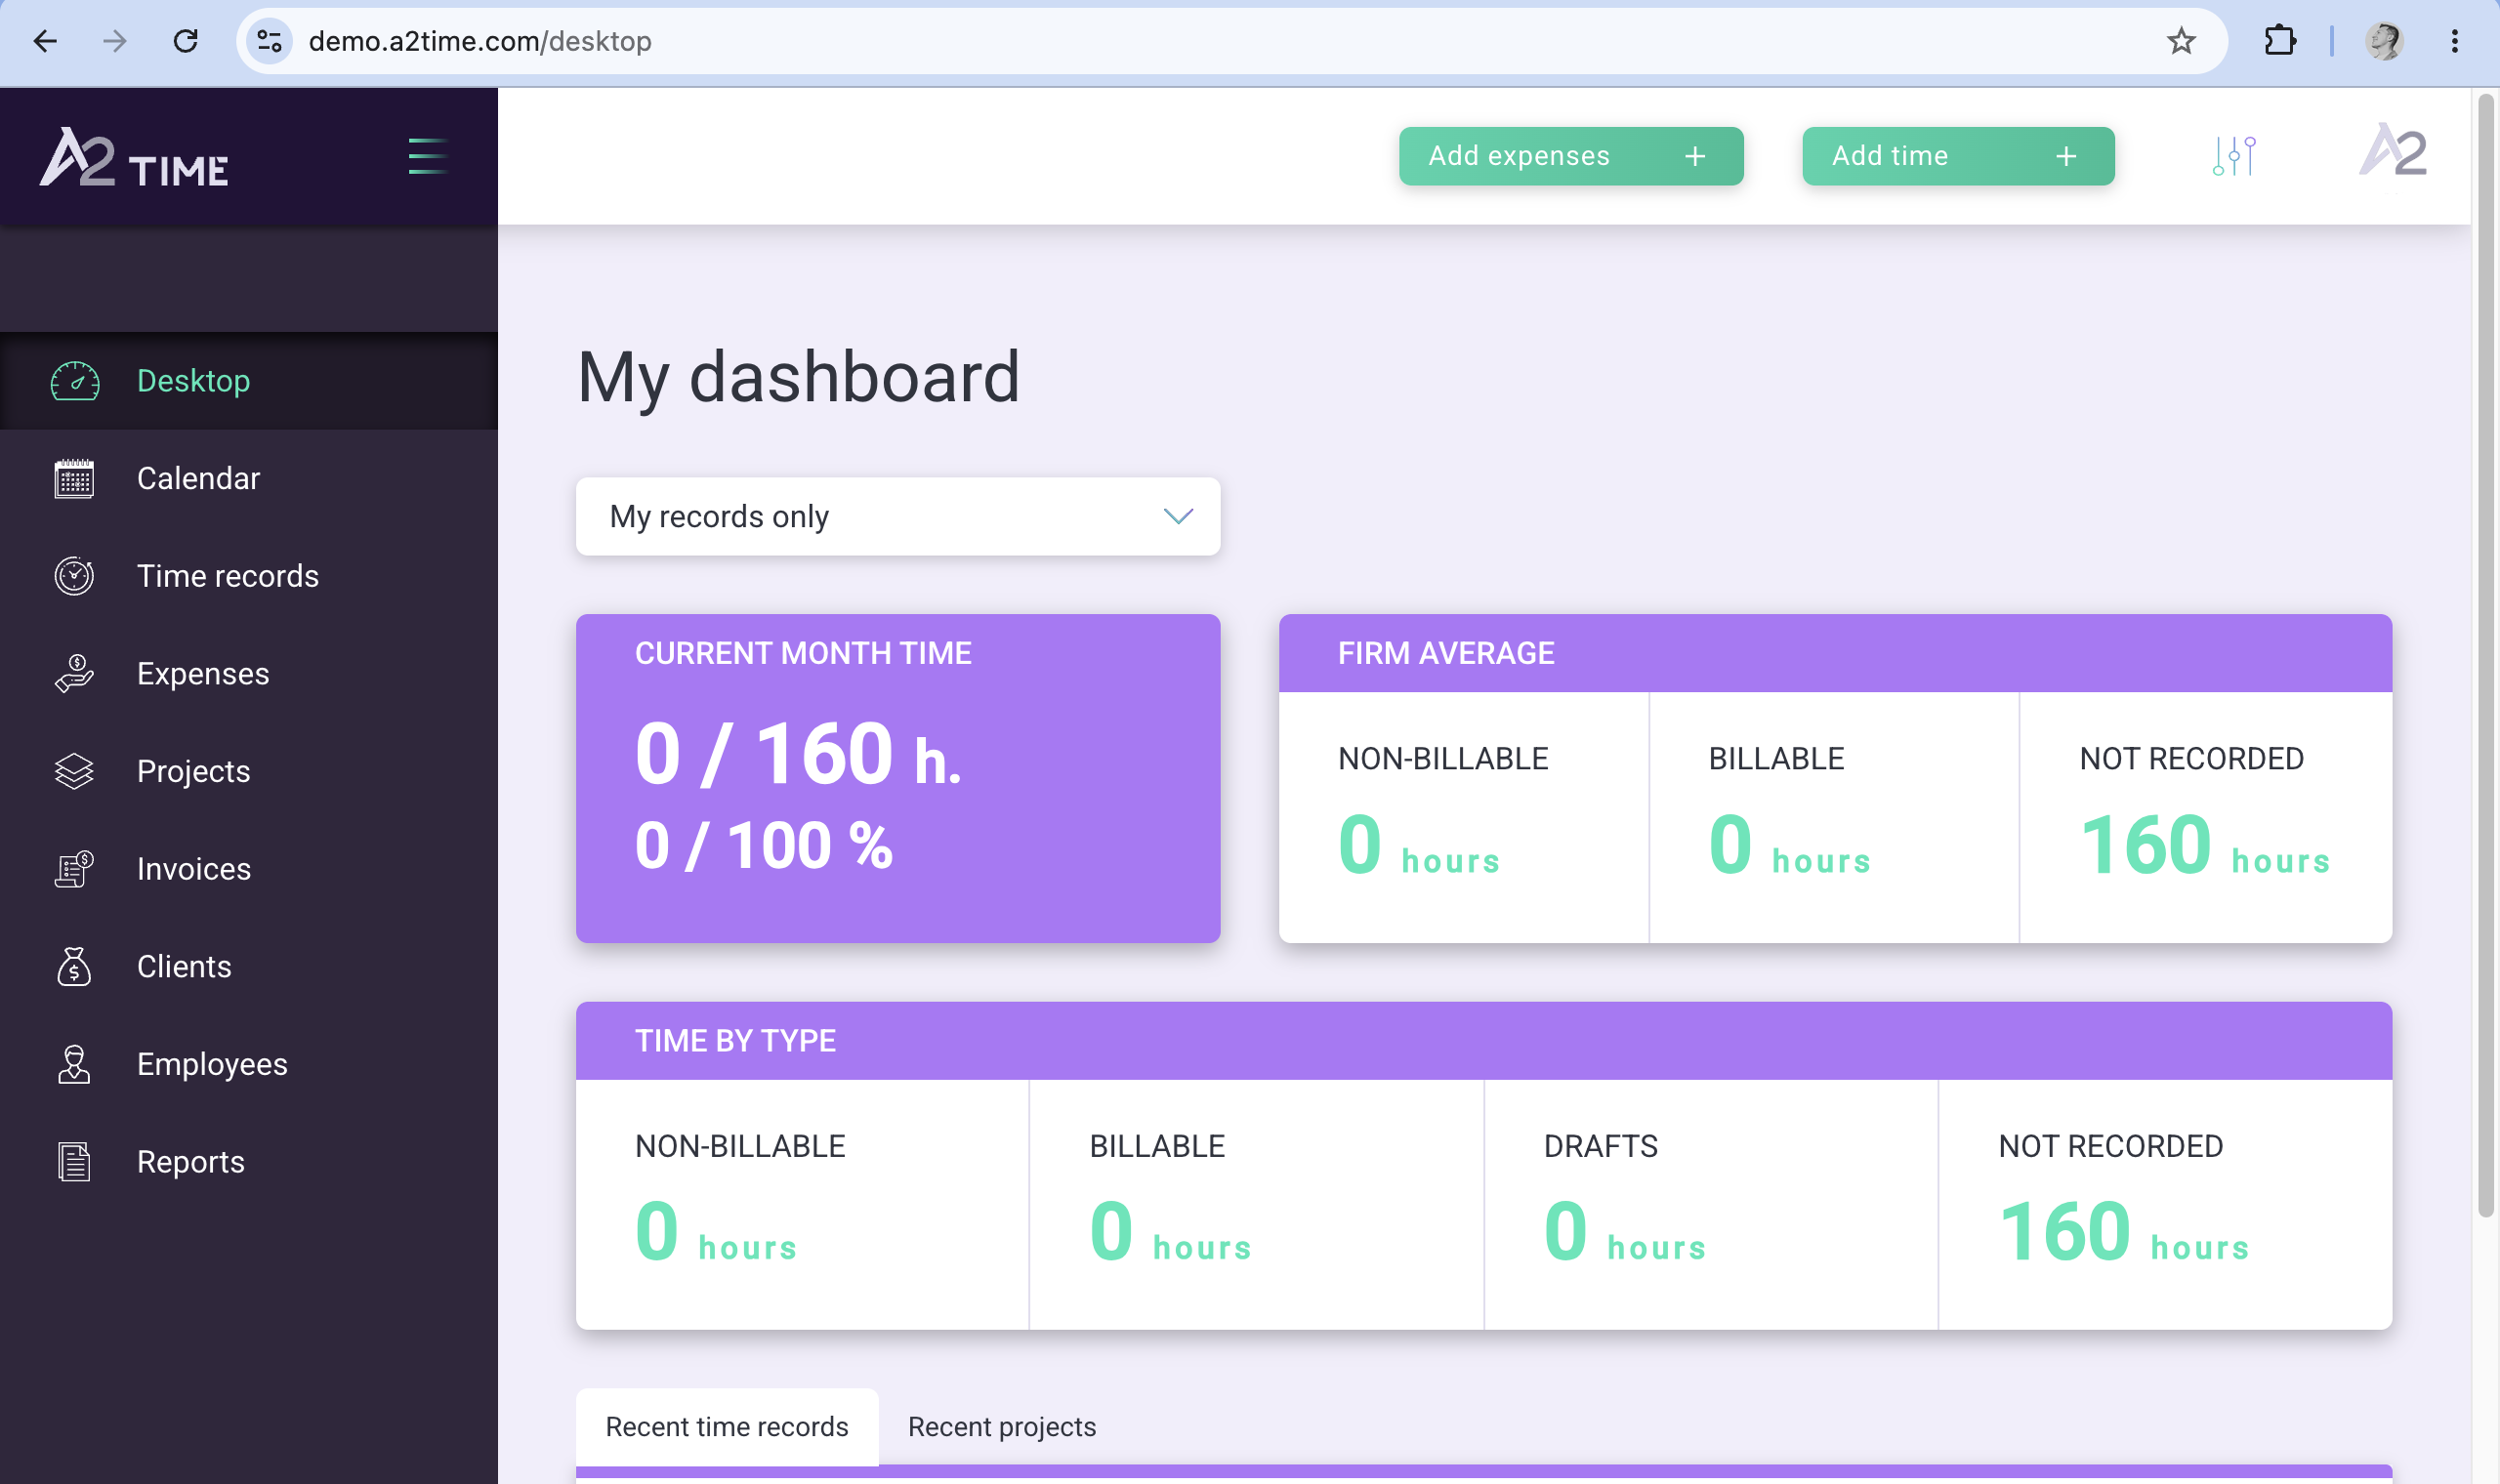Click DRAFTS '0 hours' in Time by Type
2500x1484 pixels.
tap(1625, 1232)
